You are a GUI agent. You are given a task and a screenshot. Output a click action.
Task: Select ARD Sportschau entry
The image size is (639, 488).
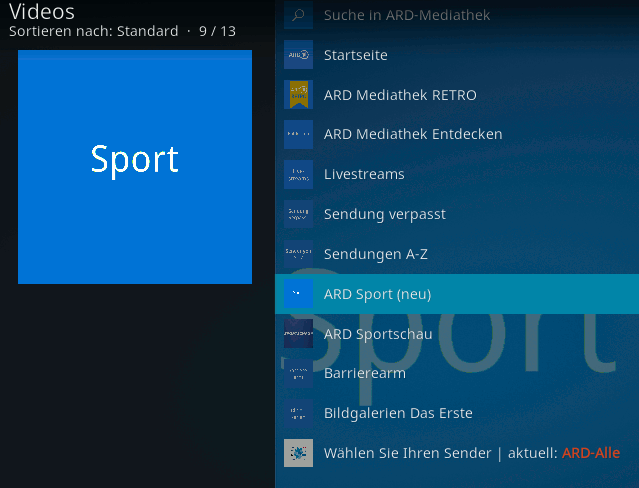(x=457, y=333)
